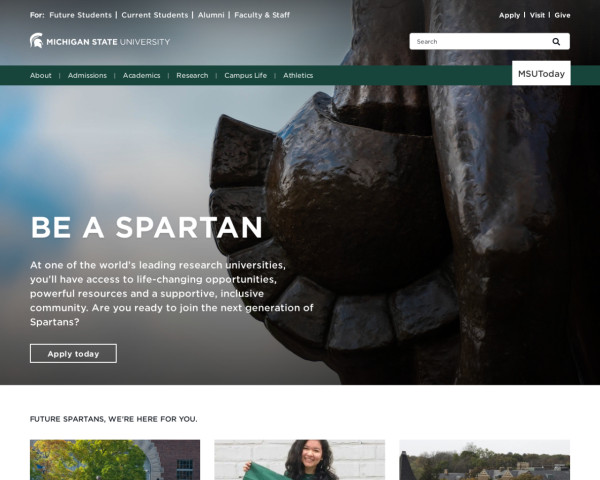Click the Visit link at top
This screenshot has width=600, height=480.
click(537, 15)
